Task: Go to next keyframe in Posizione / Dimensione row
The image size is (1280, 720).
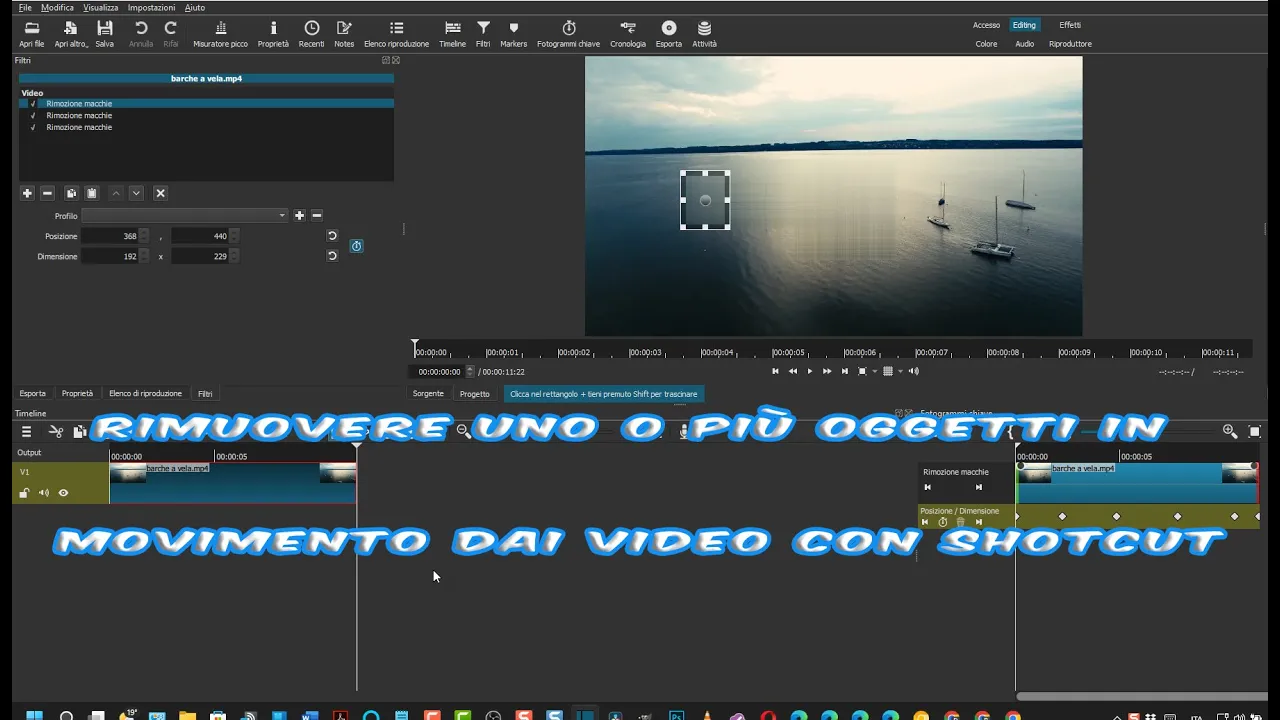Action: click(x=979, y=522)
